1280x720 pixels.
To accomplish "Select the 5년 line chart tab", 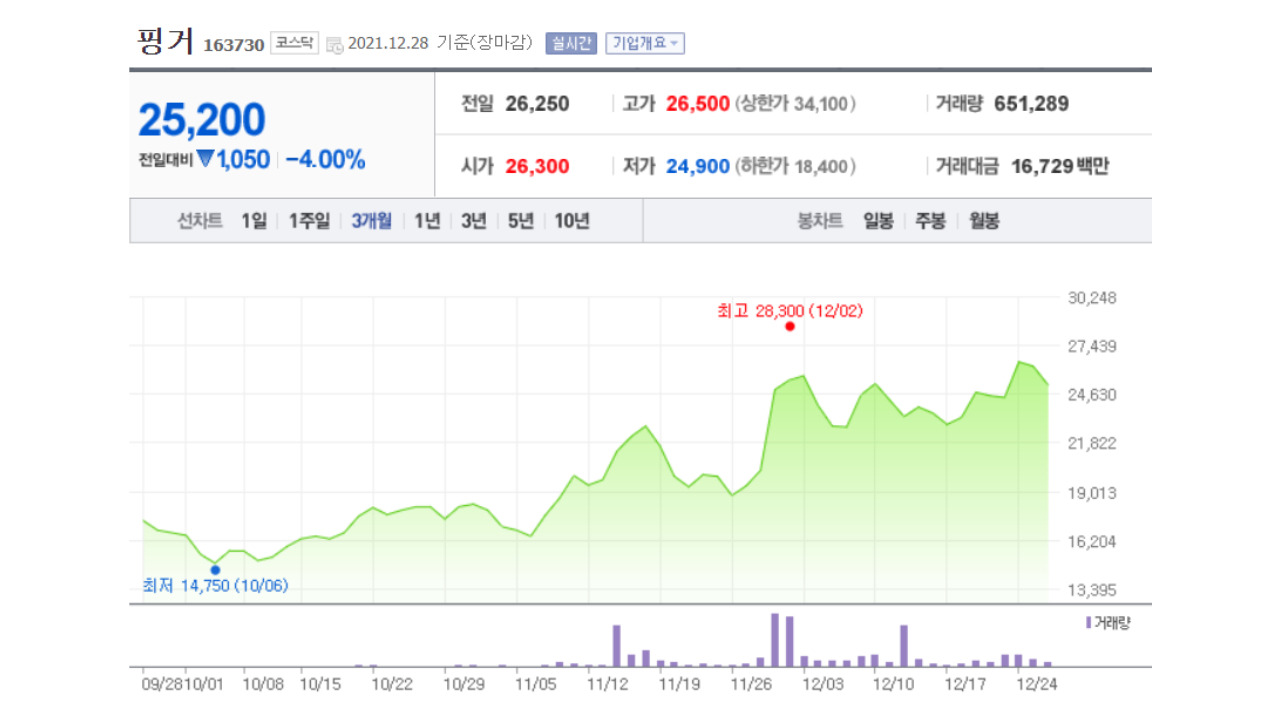I will point(521,222).
